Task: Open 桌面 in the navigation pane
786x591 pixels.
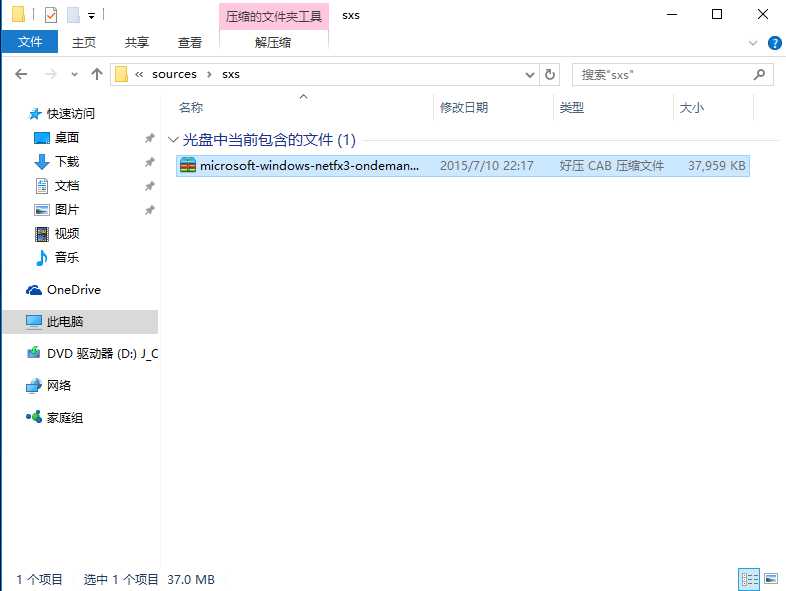Action: click(x=67, y=137)
